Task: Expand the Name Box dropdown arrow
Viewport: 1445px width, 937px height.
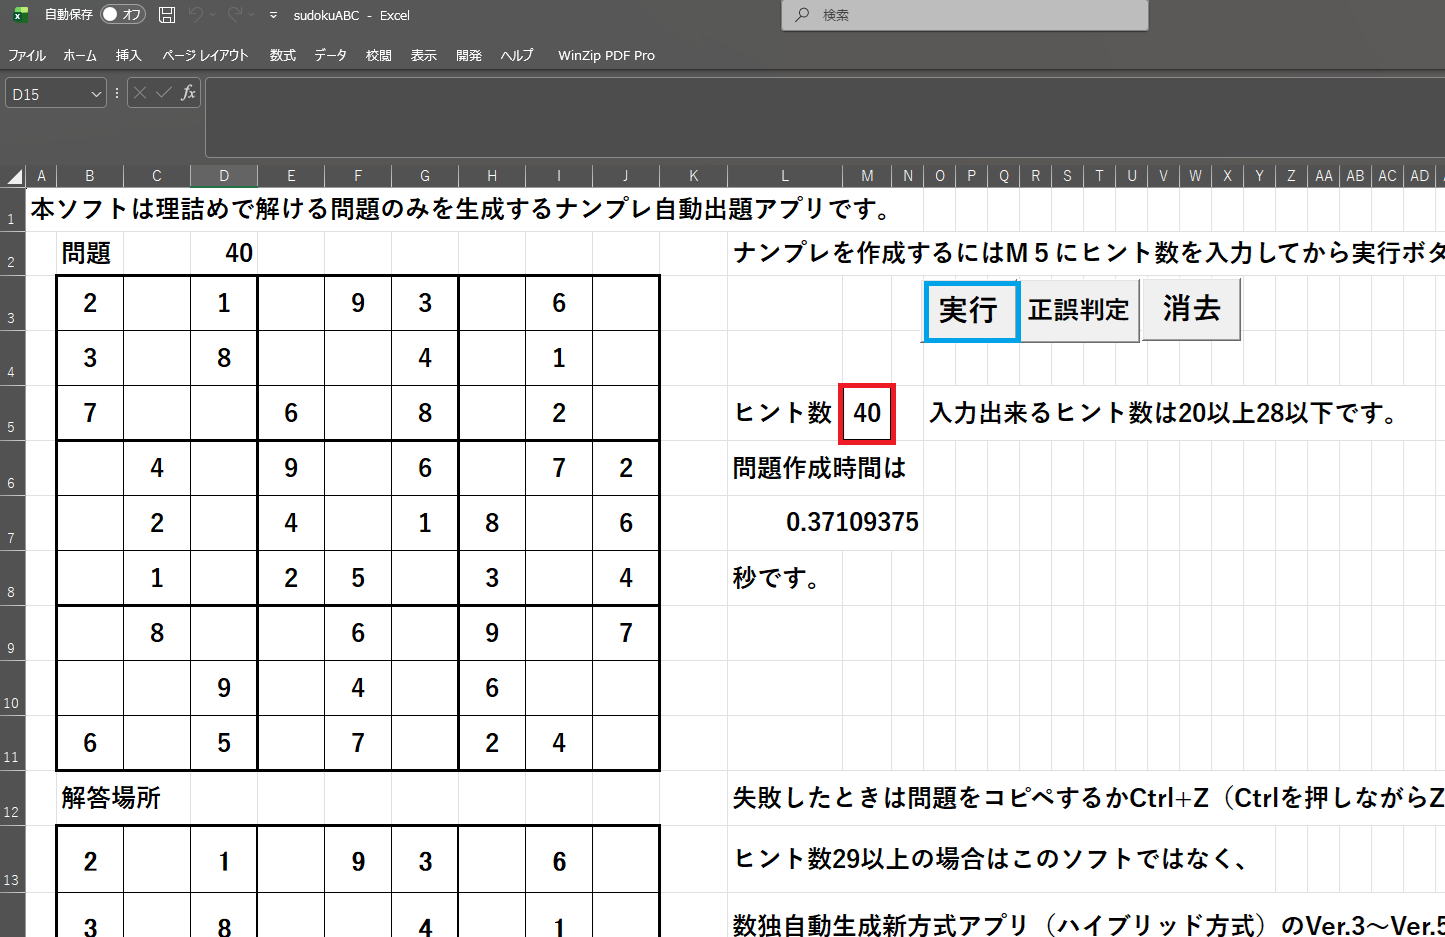Action: pyautogui.click(x=96, y=94)
